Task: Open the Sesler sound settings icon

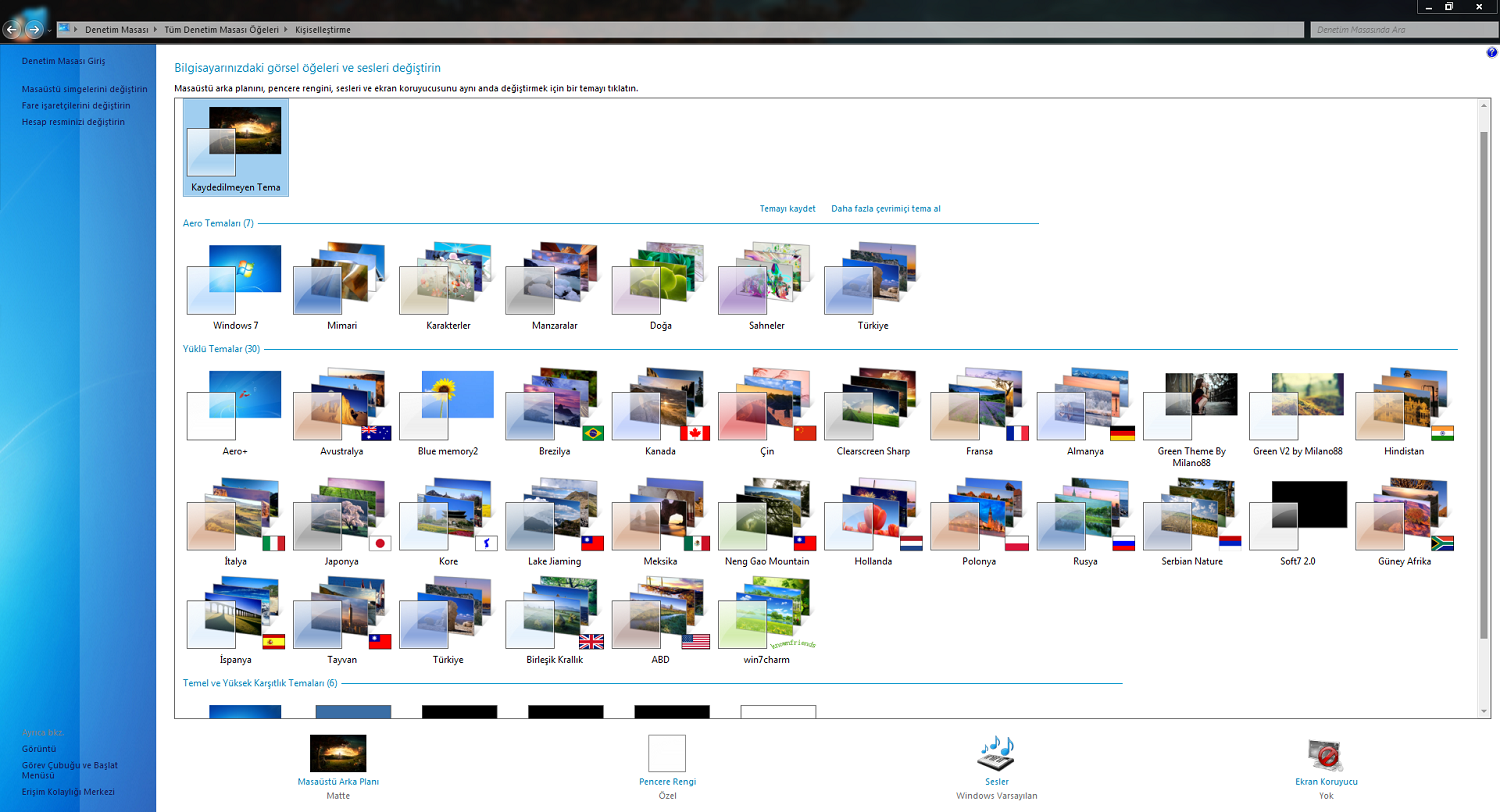Action: point(996,753)
